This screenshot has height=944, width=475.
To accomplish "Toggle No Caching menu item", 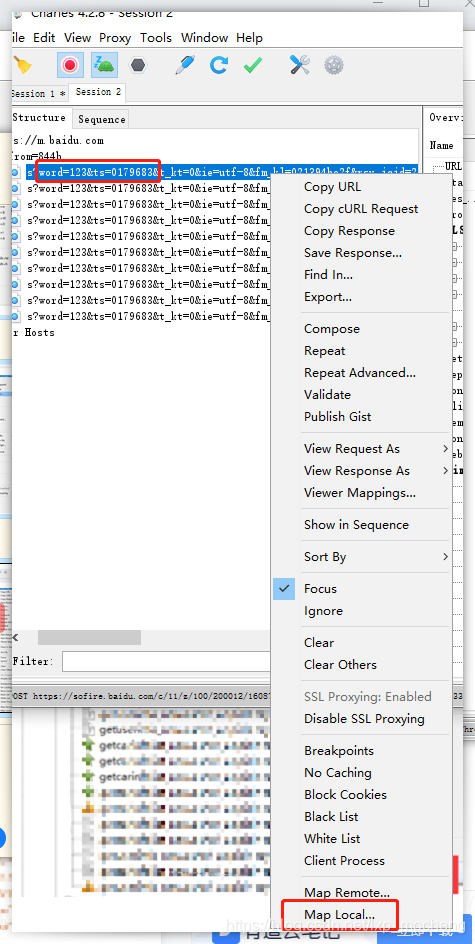I will pyautogui.click(x=338, y=773).
